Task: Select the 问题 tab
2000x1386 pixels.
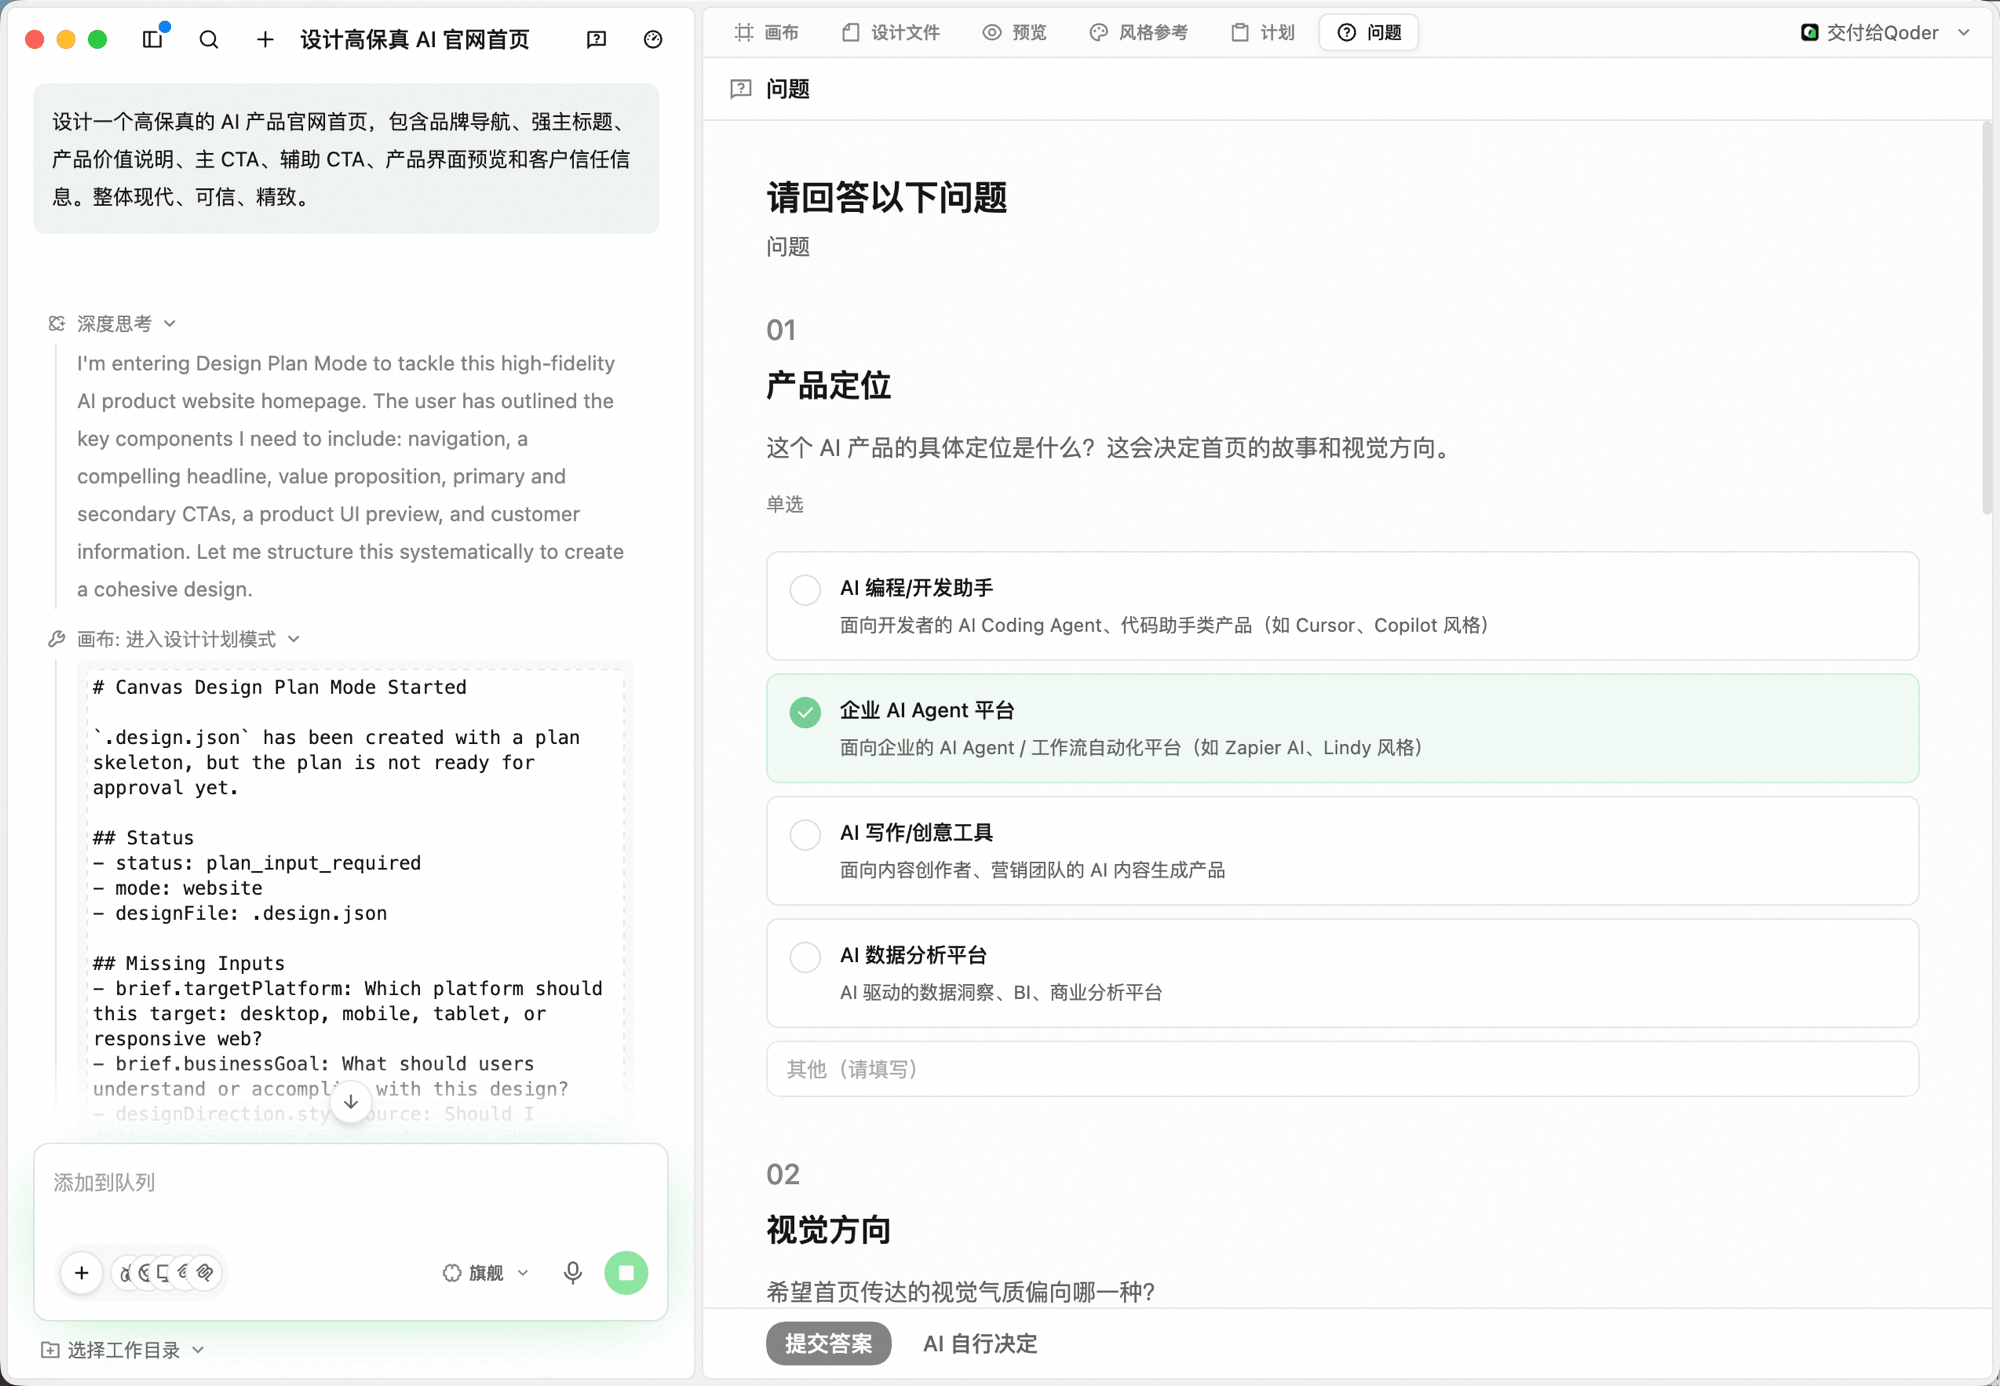Action: (x=1369, y=32)
